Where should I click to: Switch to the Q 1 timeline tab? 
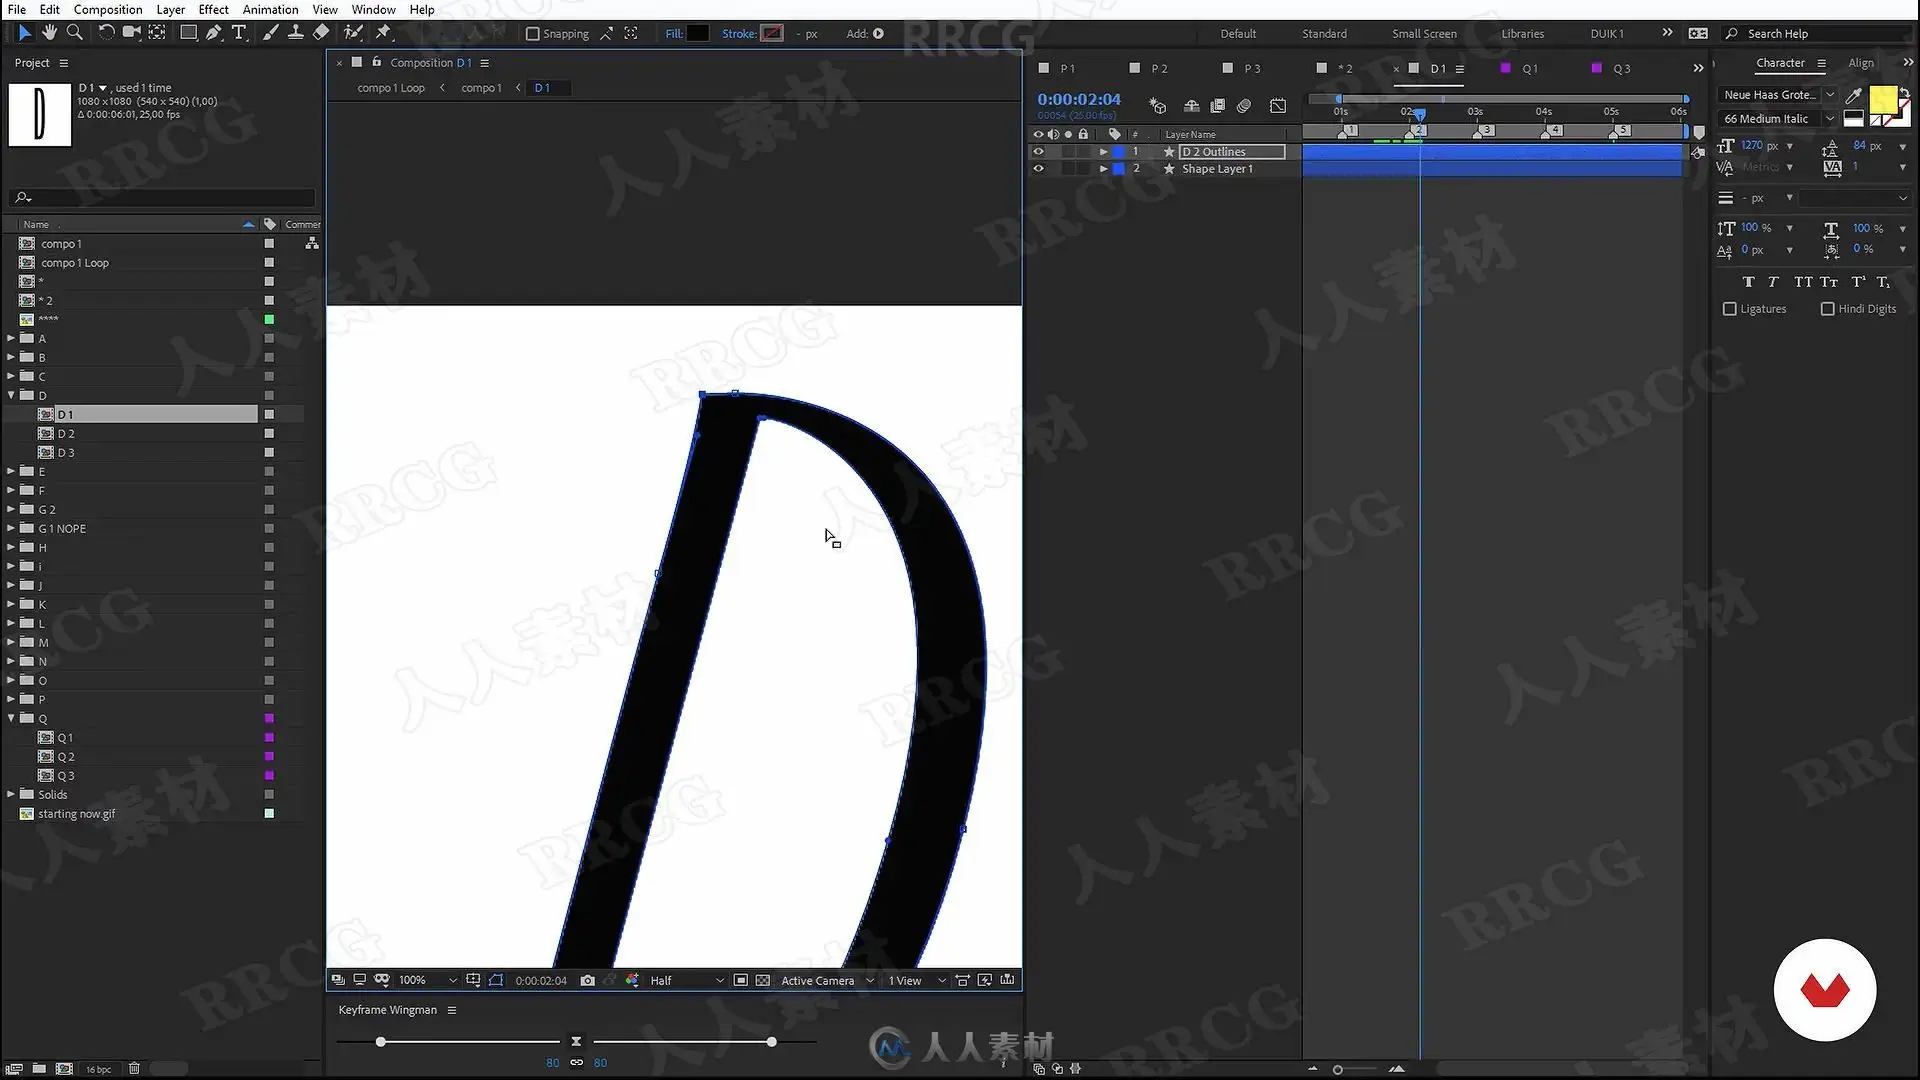tap(1529, 69)
